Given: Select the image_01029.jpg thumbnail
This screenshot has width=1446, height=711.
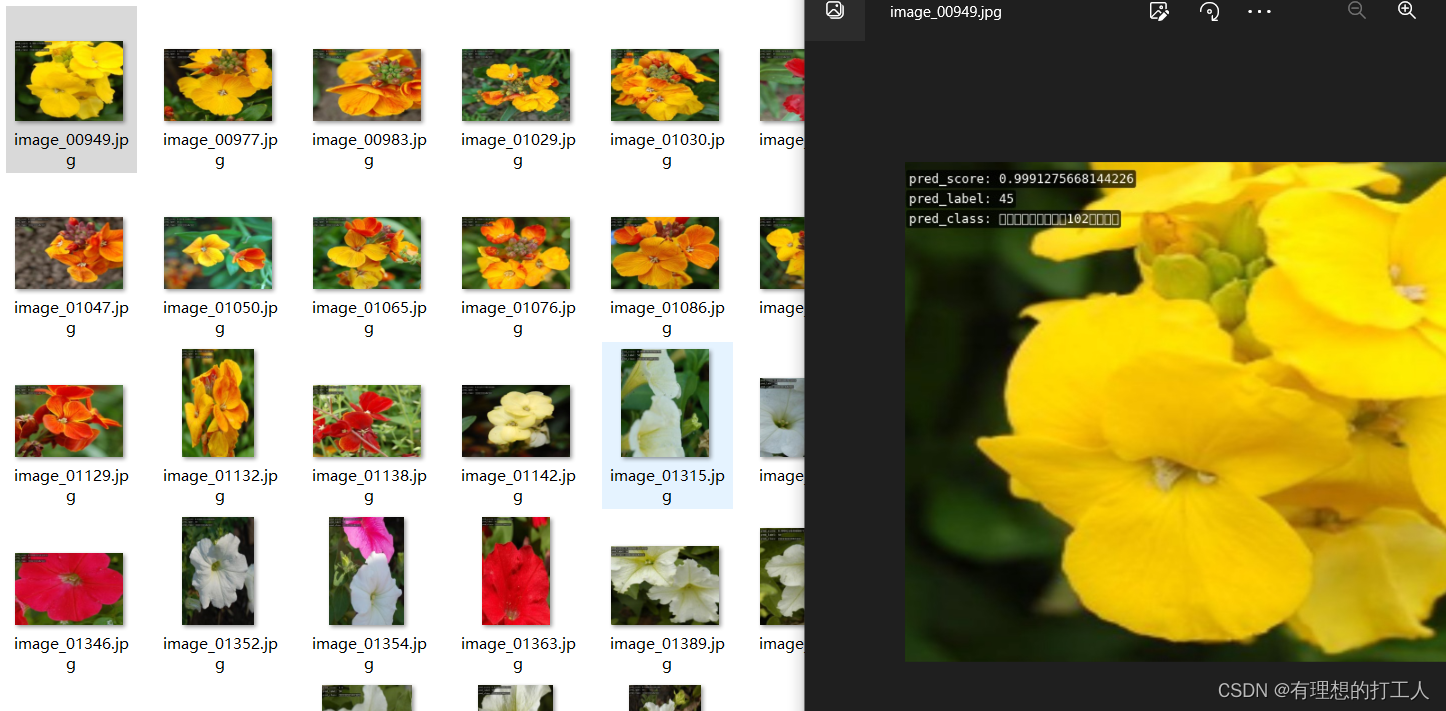Looking at the screenshot, I should (x=516, y=85).
